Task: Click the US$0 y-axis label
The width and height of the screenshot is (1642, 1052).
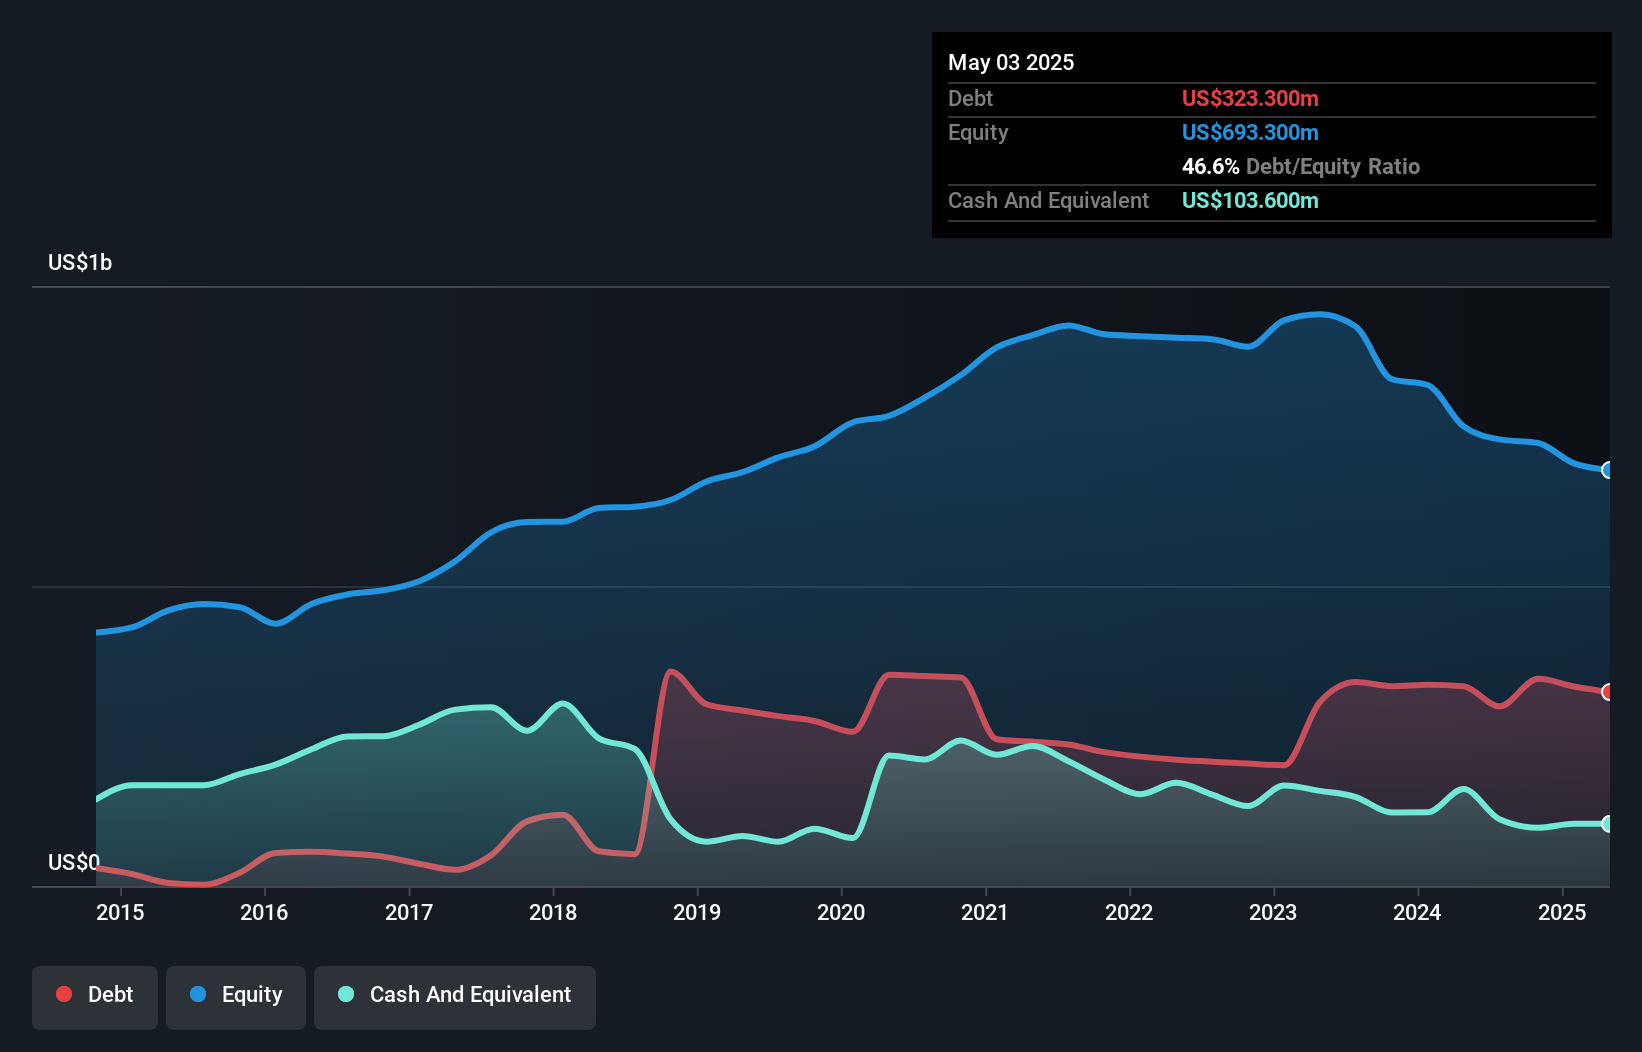Action: point(74,862)
